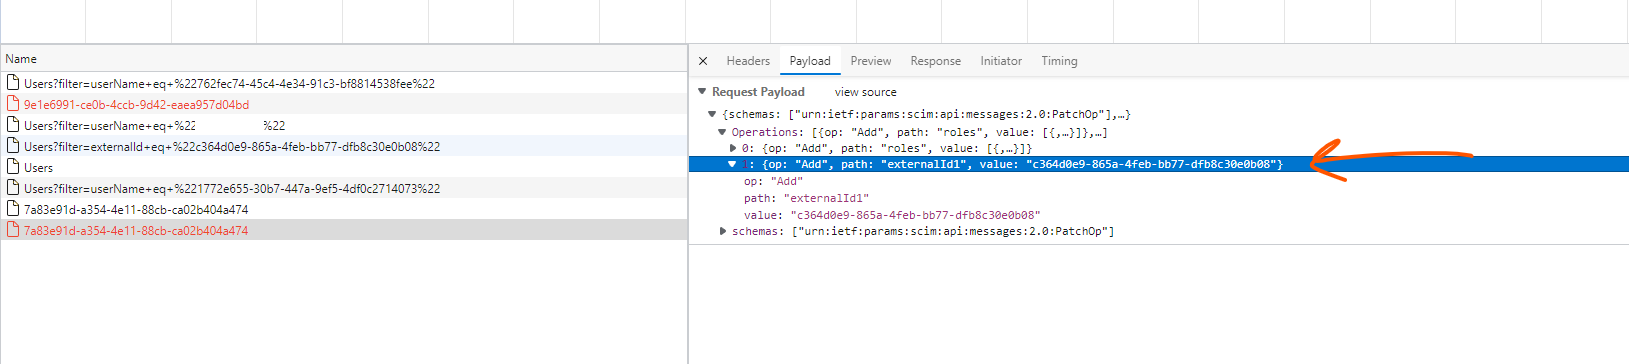
Task: Collapse the root {schemas: ...} object
Action: click(712, 114)
